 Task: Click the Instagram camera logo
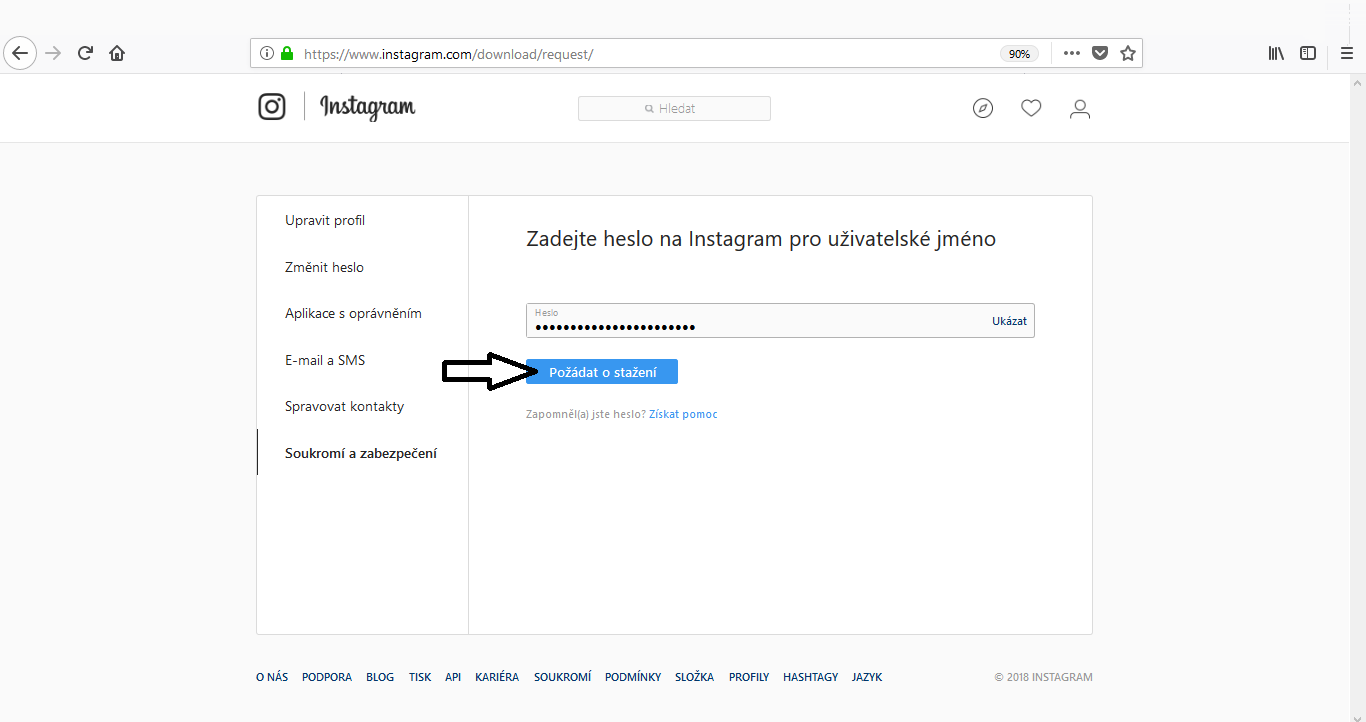[272, 107]
